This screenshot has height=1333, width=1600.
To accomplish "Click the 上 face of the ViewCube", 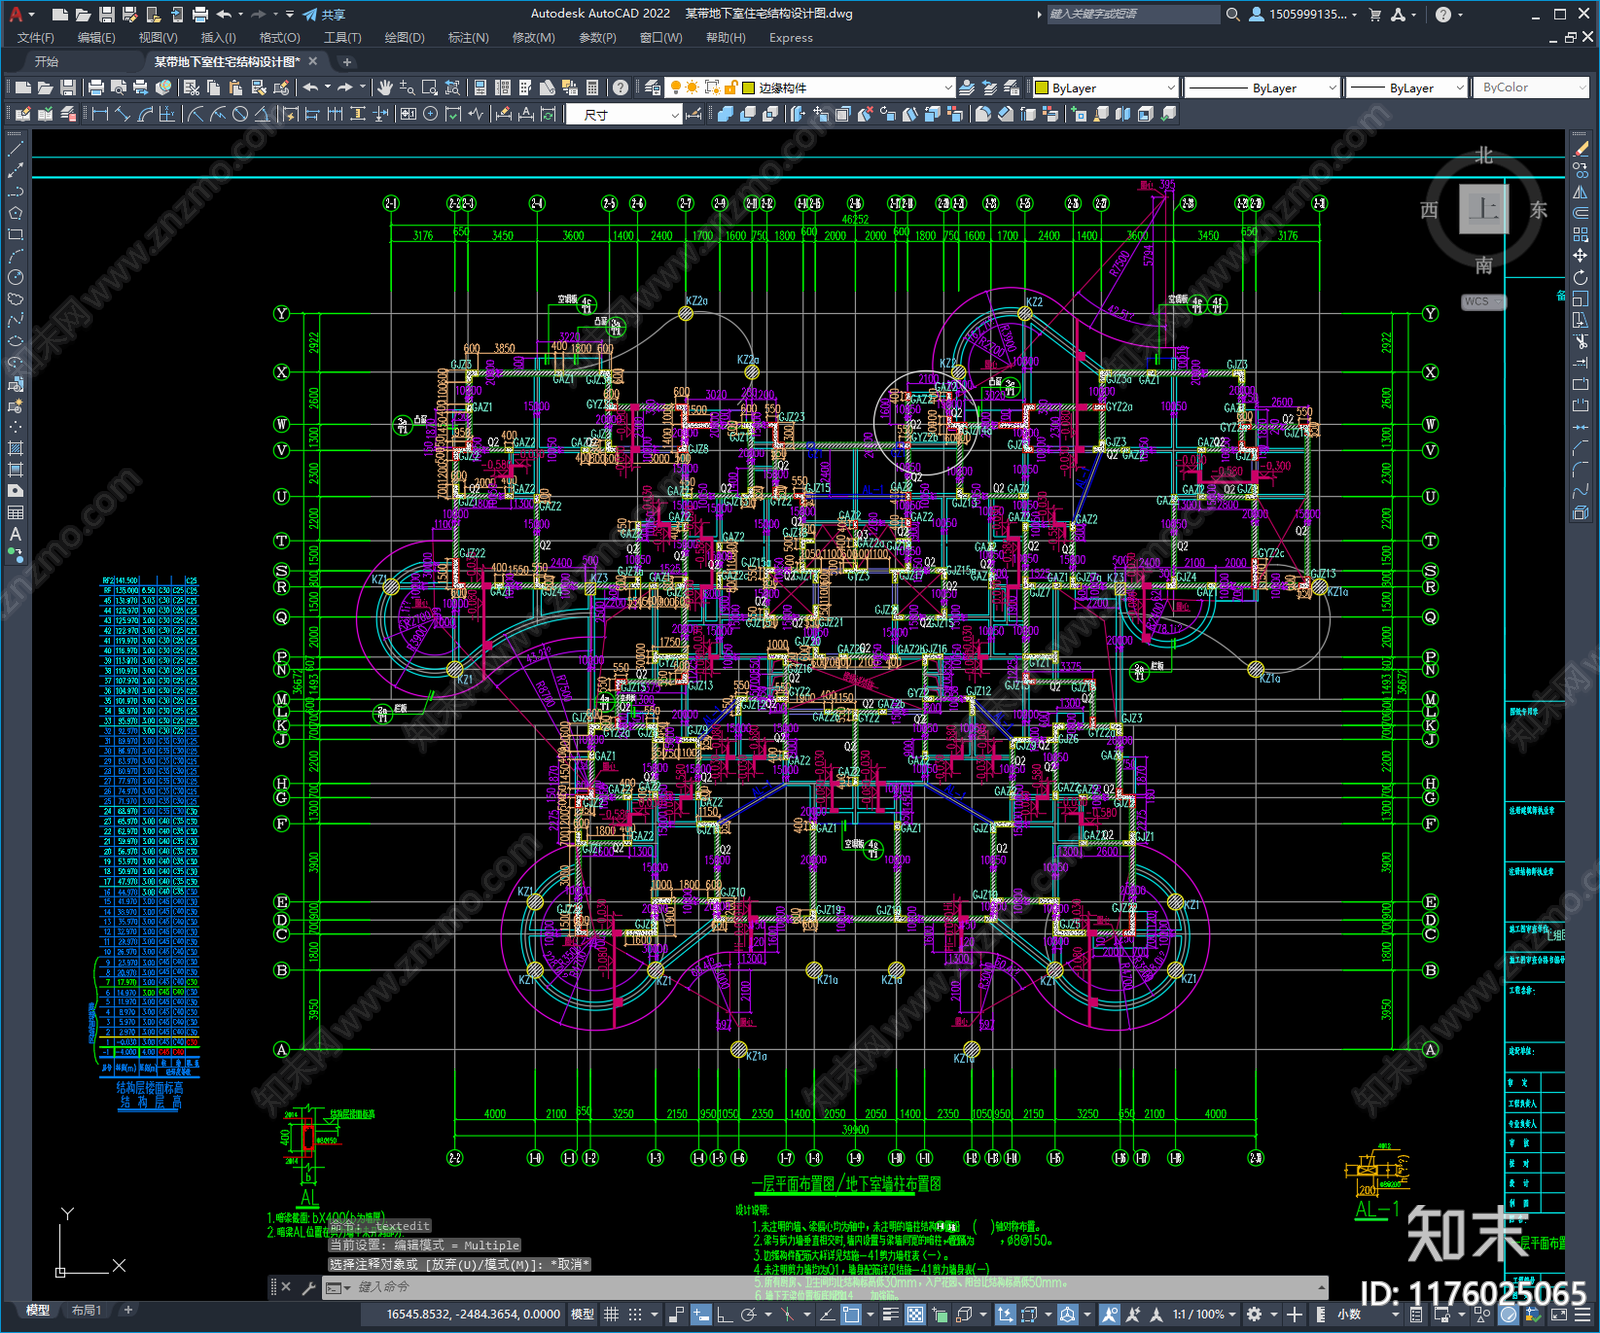I will click(1483, 209).
